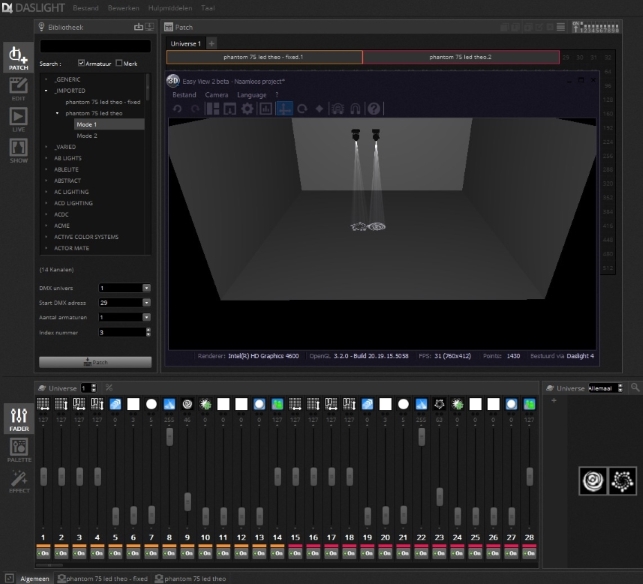Select the Palette panel icon

tap(19, 450)
